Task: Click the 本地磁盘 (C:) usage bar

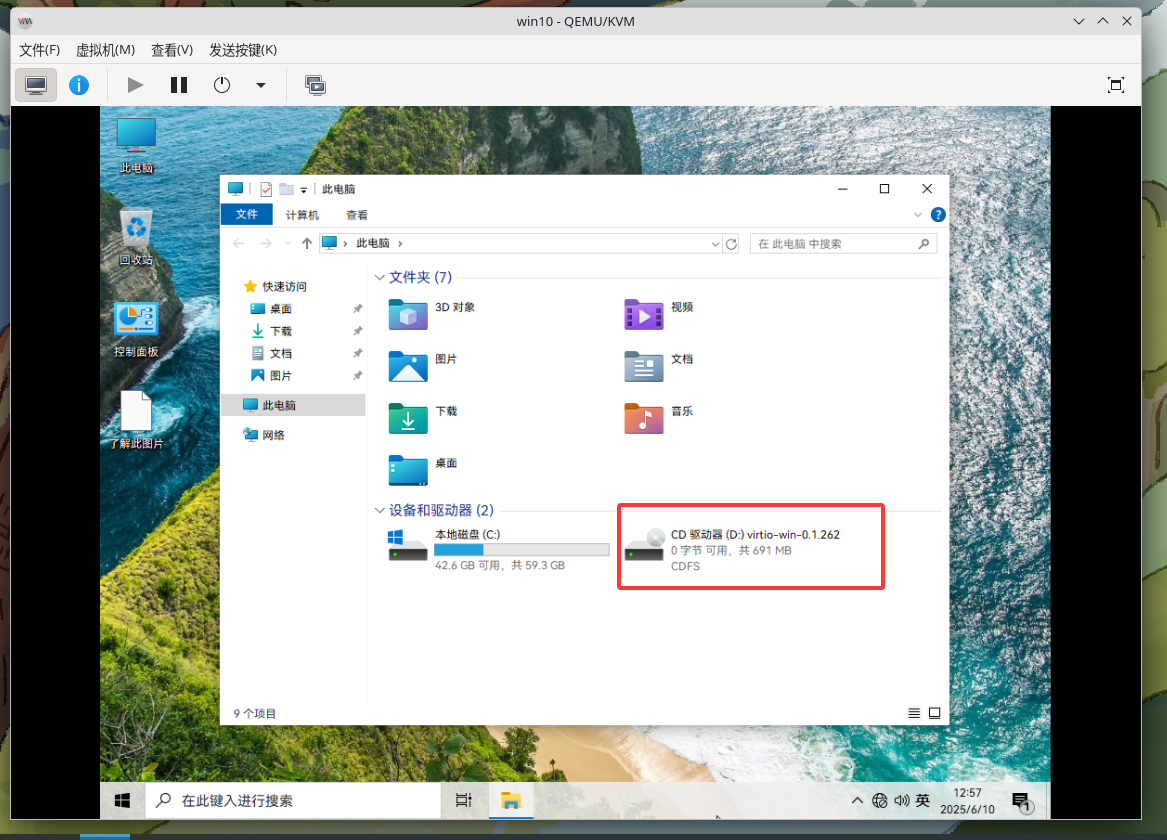Action: pos(522,550)
